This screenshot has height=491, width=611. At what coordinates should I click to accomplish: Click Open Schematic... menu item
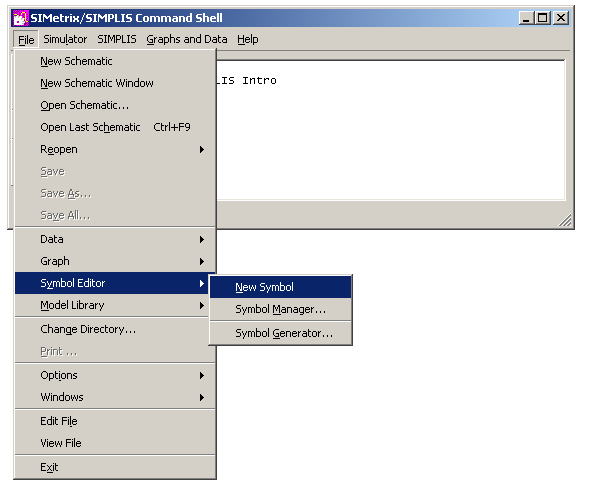click(115, 105)
